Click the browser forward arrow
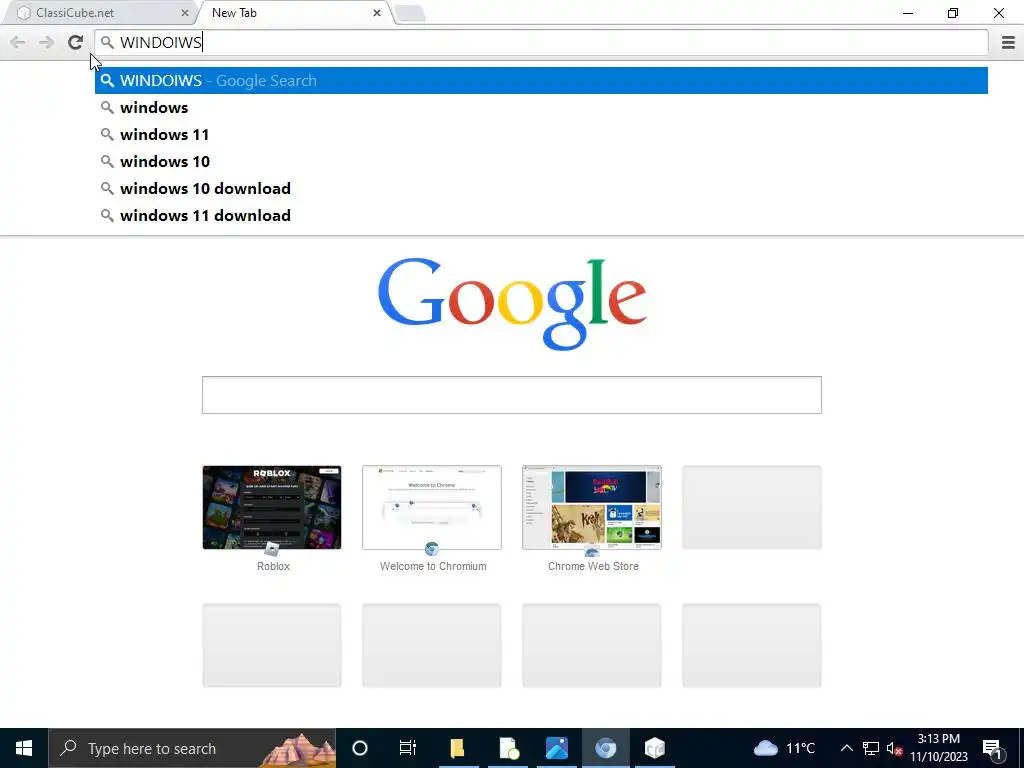 [x=46, y=42]
